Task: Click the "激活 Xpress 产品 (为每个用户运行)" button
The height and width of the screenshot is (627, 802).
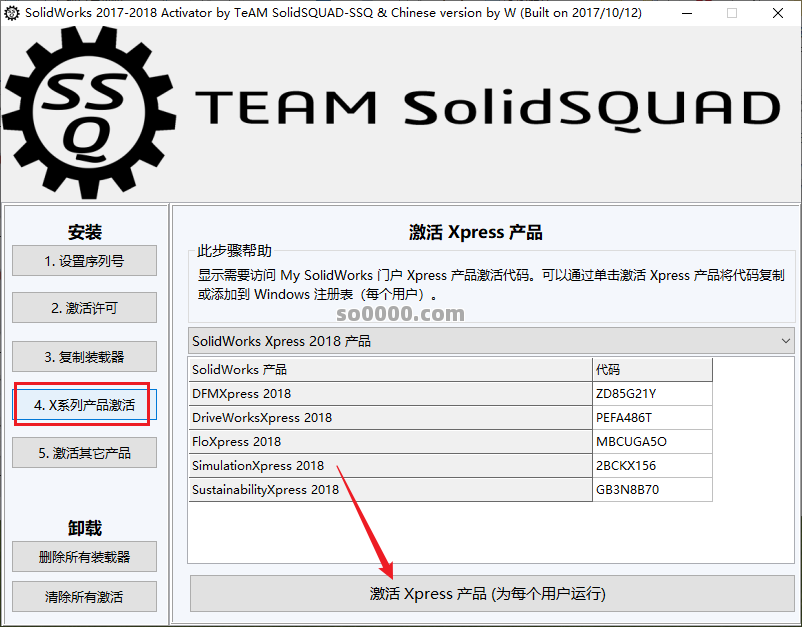Action: 492,594
